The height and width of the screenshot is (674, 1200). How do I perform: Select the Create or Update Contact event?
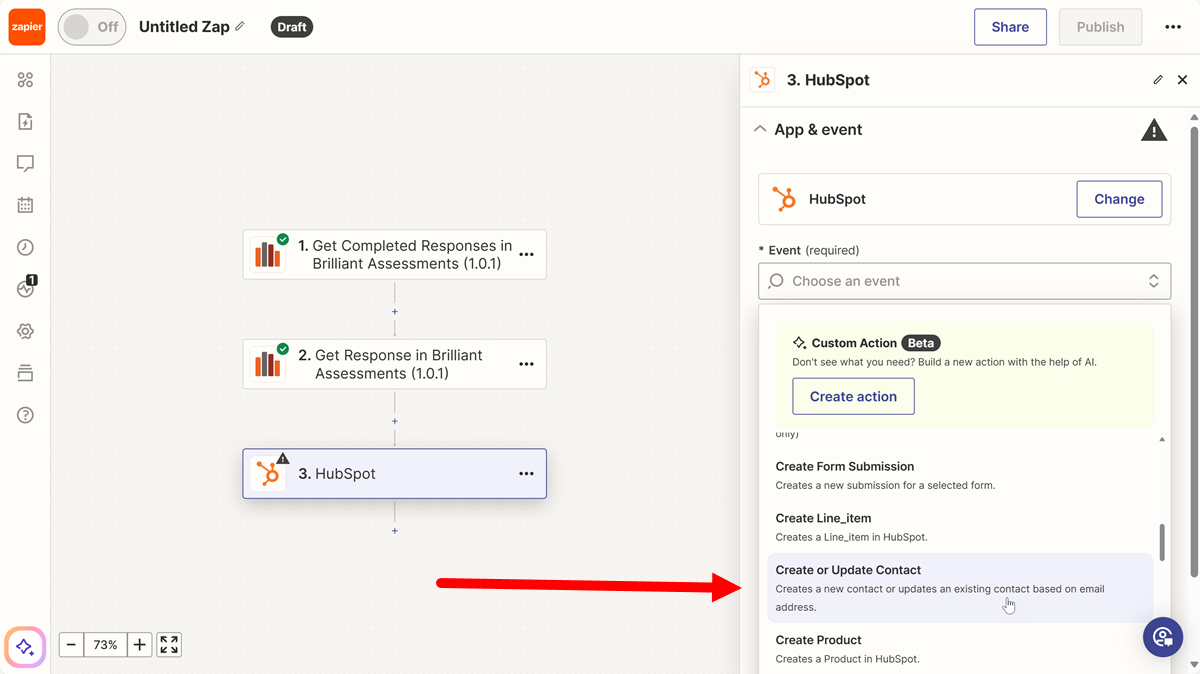848,569
